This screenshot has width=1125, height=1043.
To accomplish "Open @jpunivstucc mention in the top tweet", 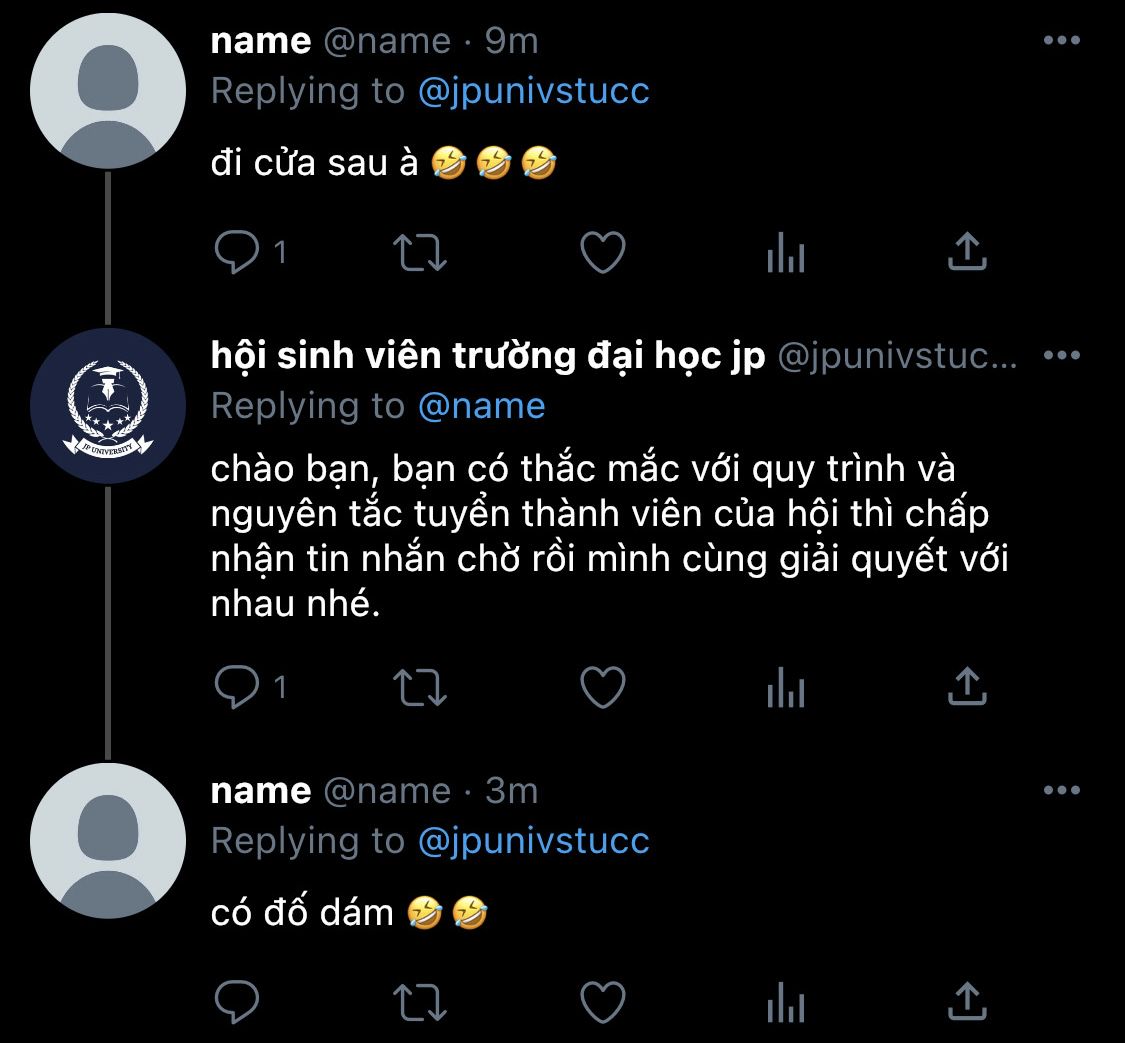I will point(534,92).
